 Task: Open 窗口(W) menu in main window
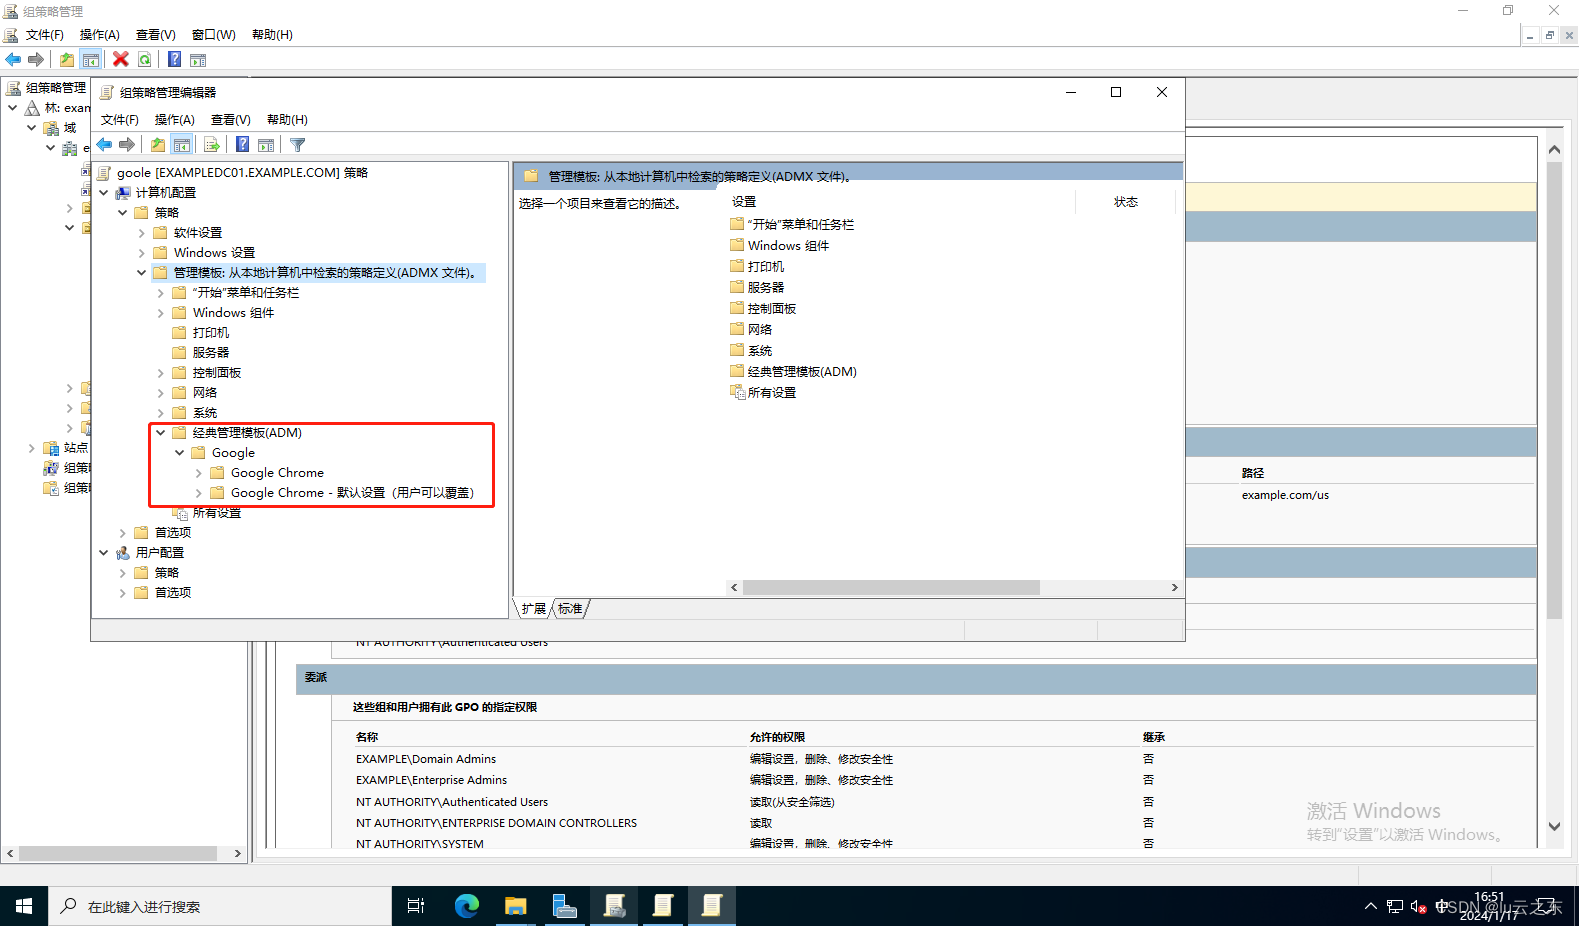click(x=214, y=35)
